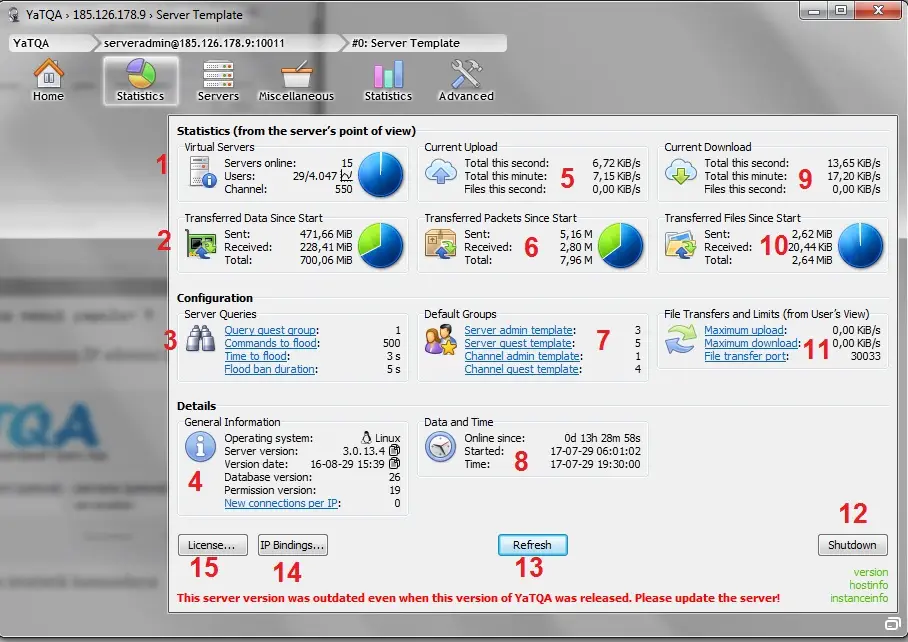
Task: Open the Channel admin template link
Action: pyautogui.click(x=522, y=356)
